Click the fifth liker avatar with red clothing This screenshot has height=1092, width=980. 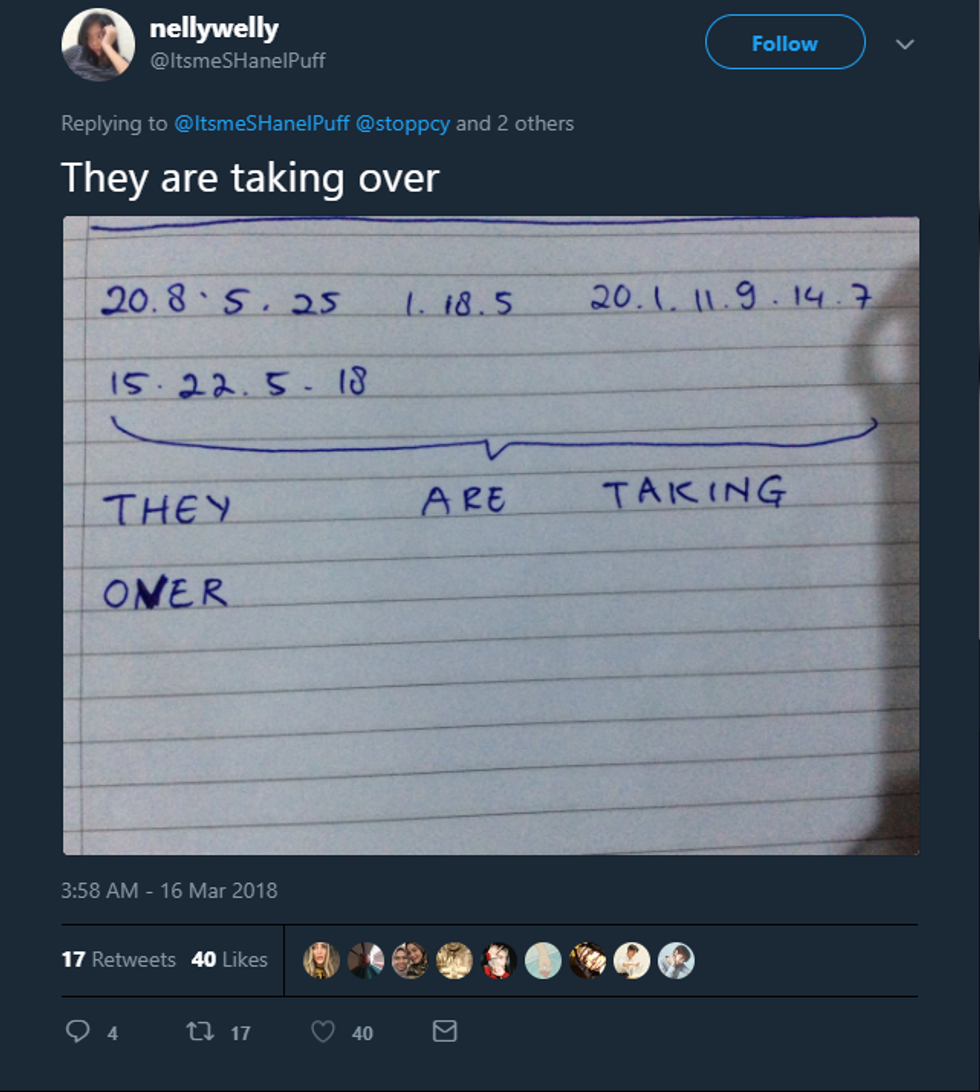click(498, 960)
